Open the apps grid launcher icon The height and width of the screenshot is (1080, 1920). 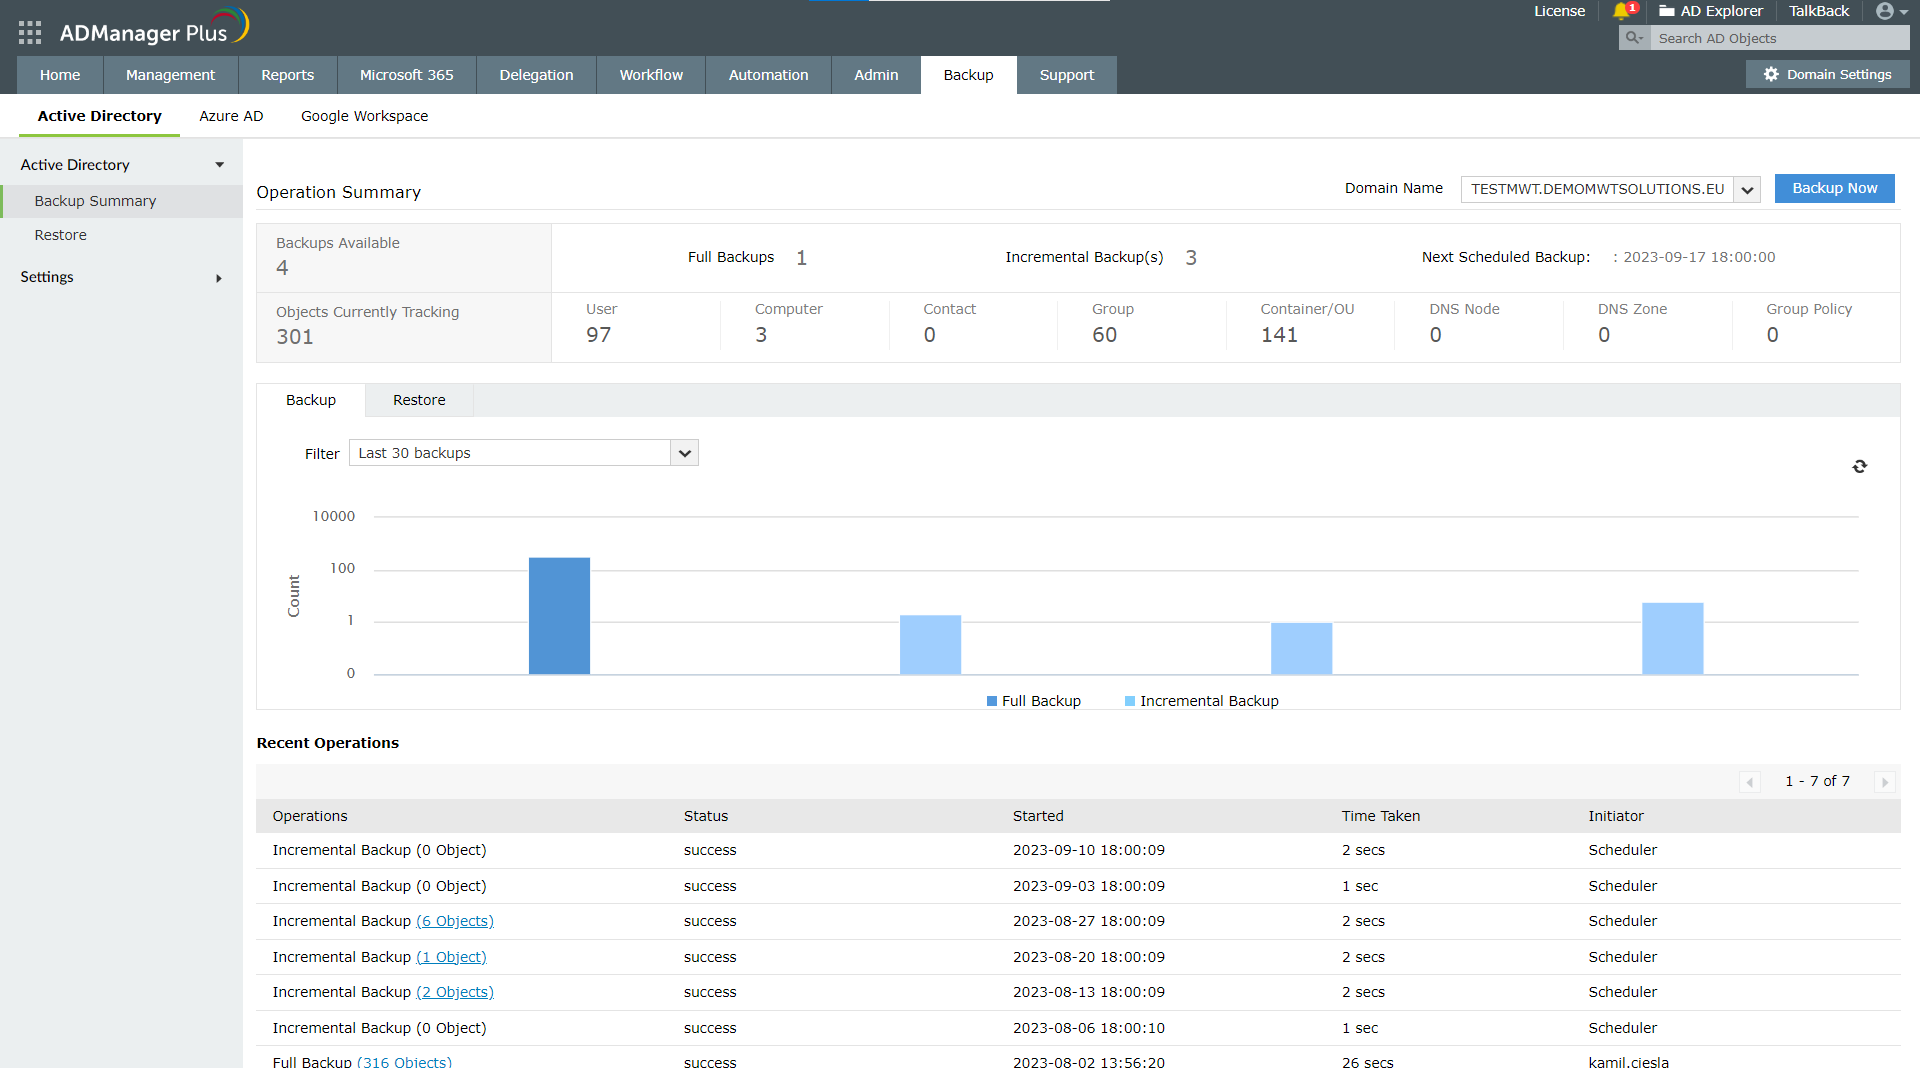(30, 33)
